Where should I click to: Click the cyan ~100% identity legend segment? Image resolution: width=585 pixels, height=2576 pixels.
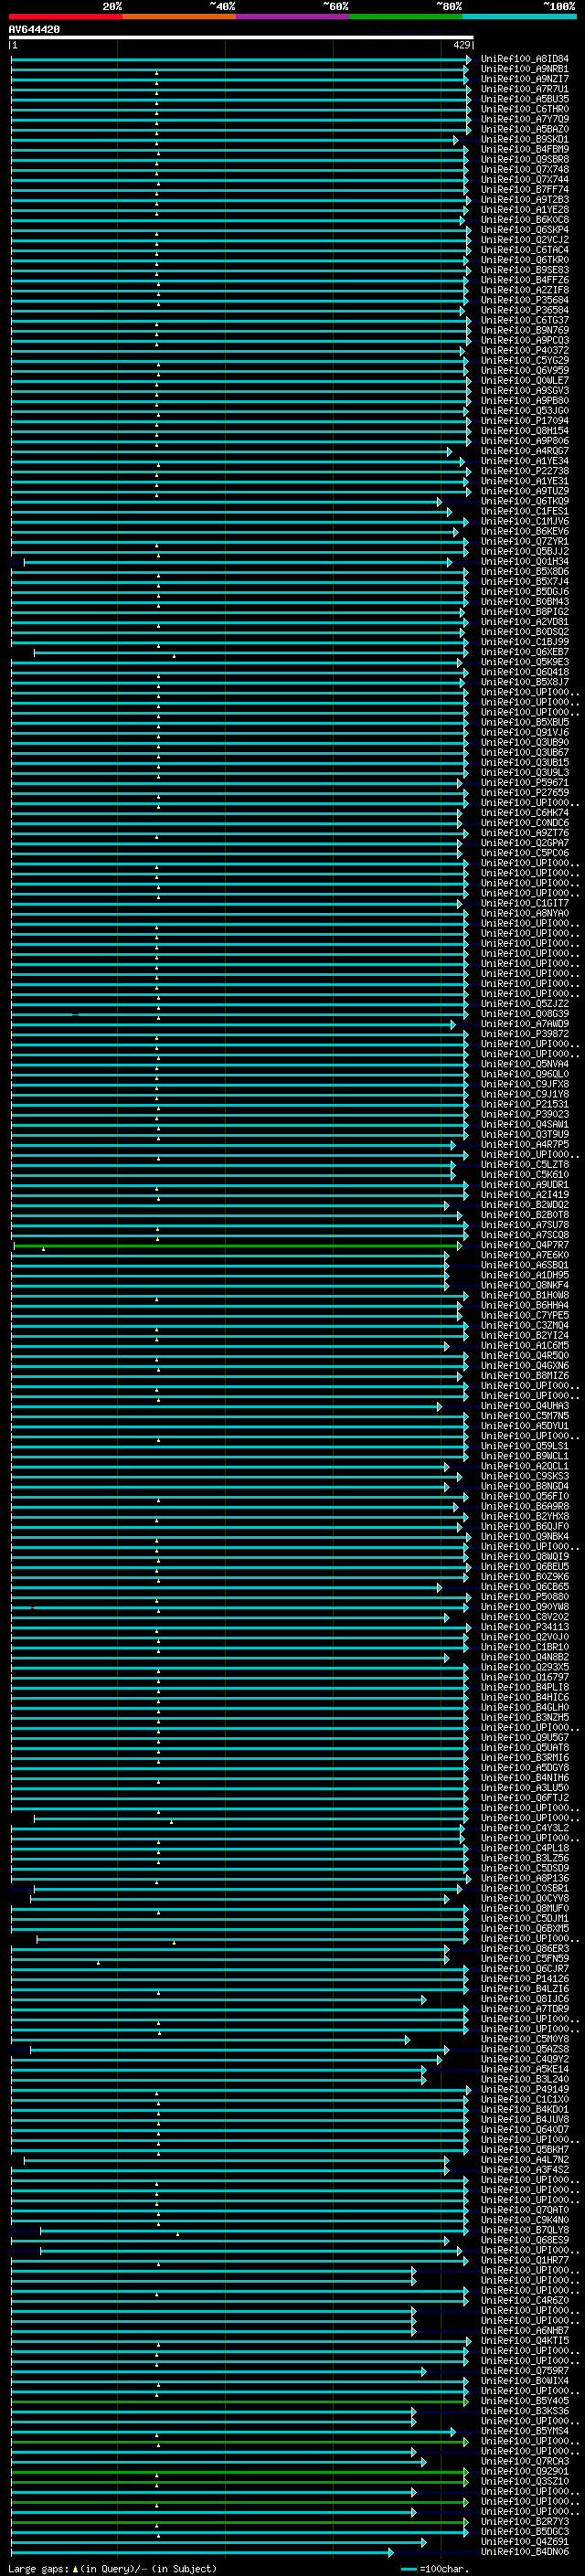point(519,17)
